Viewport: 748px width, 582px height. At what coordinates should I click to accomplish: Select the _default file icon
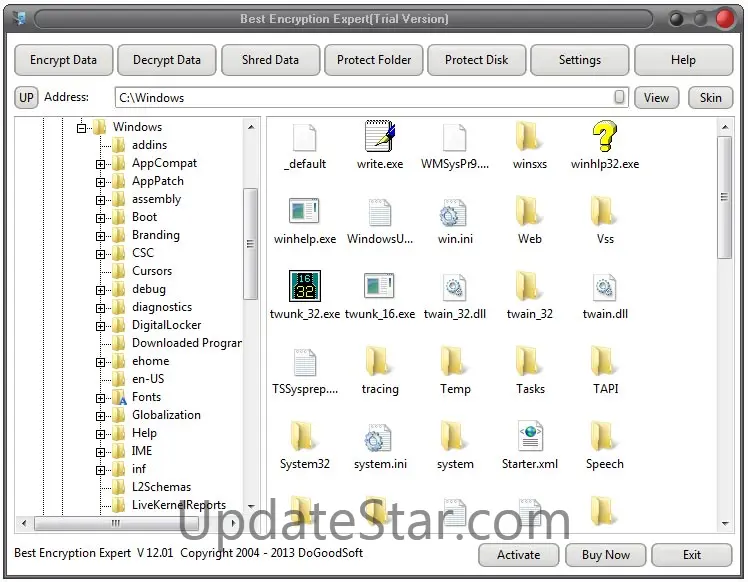pos(304,137)
